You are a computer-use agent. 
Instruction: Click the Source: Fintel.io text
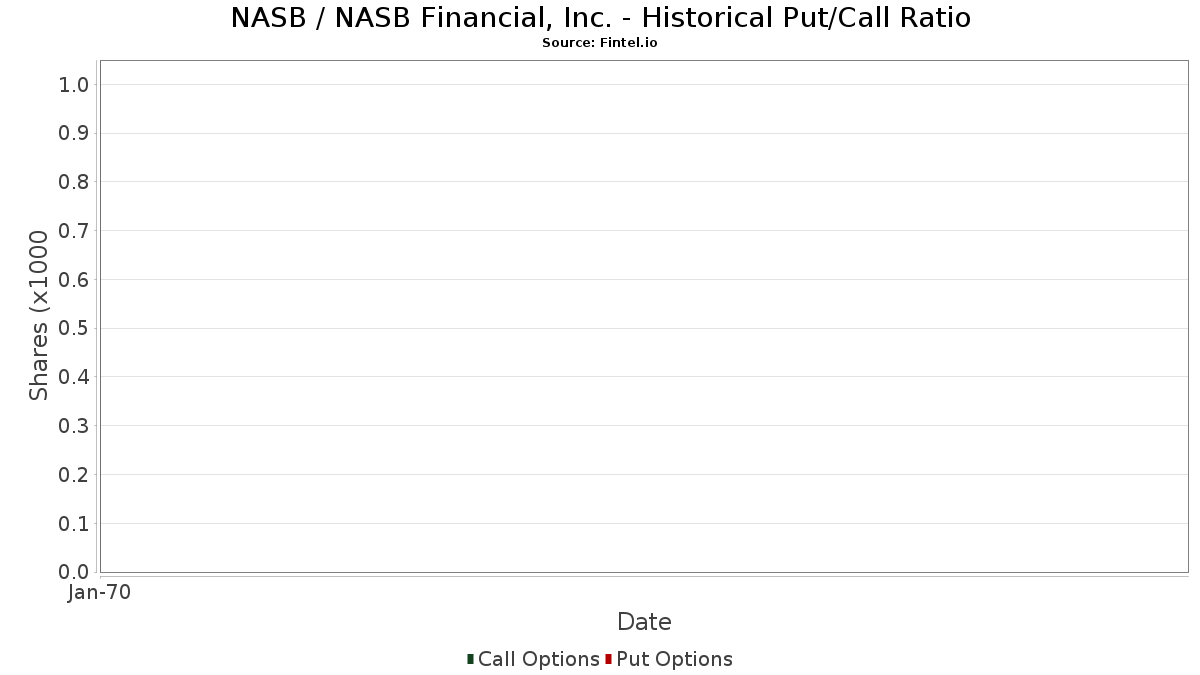pyautogui.click(x=600, y=43)
